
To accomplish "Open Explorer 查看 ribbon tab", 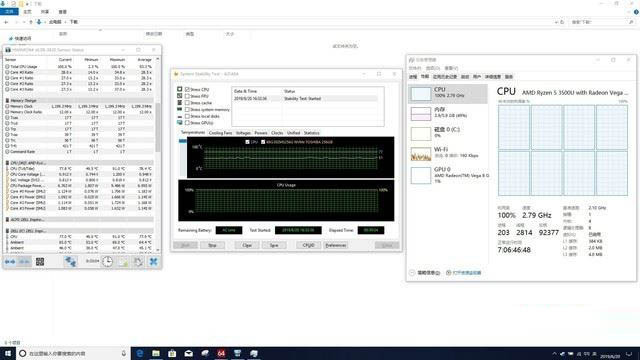I will (x=62, y=12).
